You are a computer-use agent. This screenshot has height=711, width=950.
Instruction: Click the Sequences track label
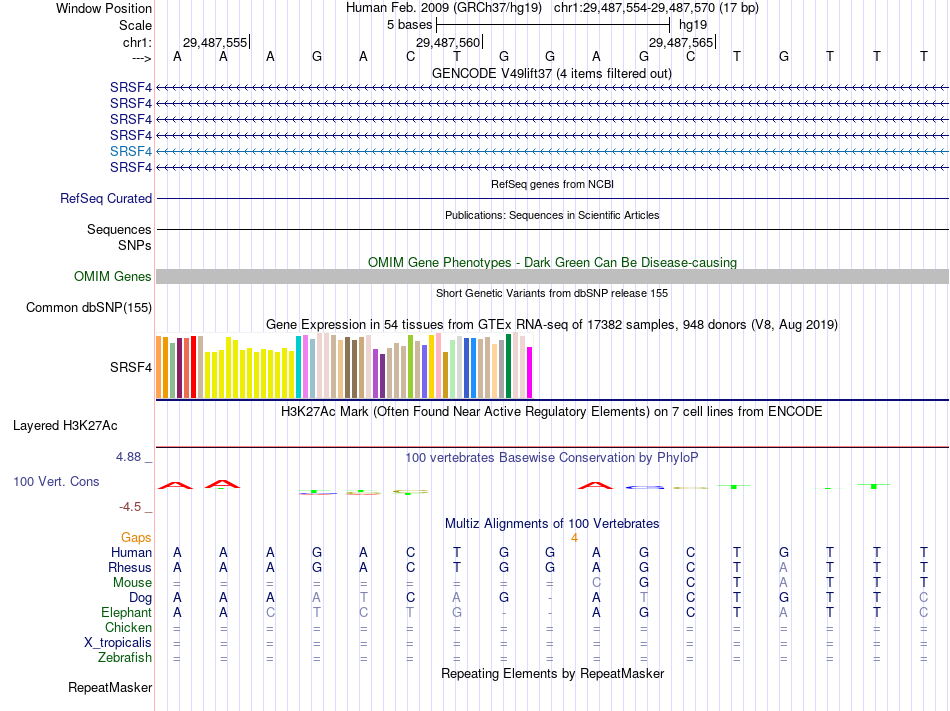pyautogui.click(x=119, y=229)
